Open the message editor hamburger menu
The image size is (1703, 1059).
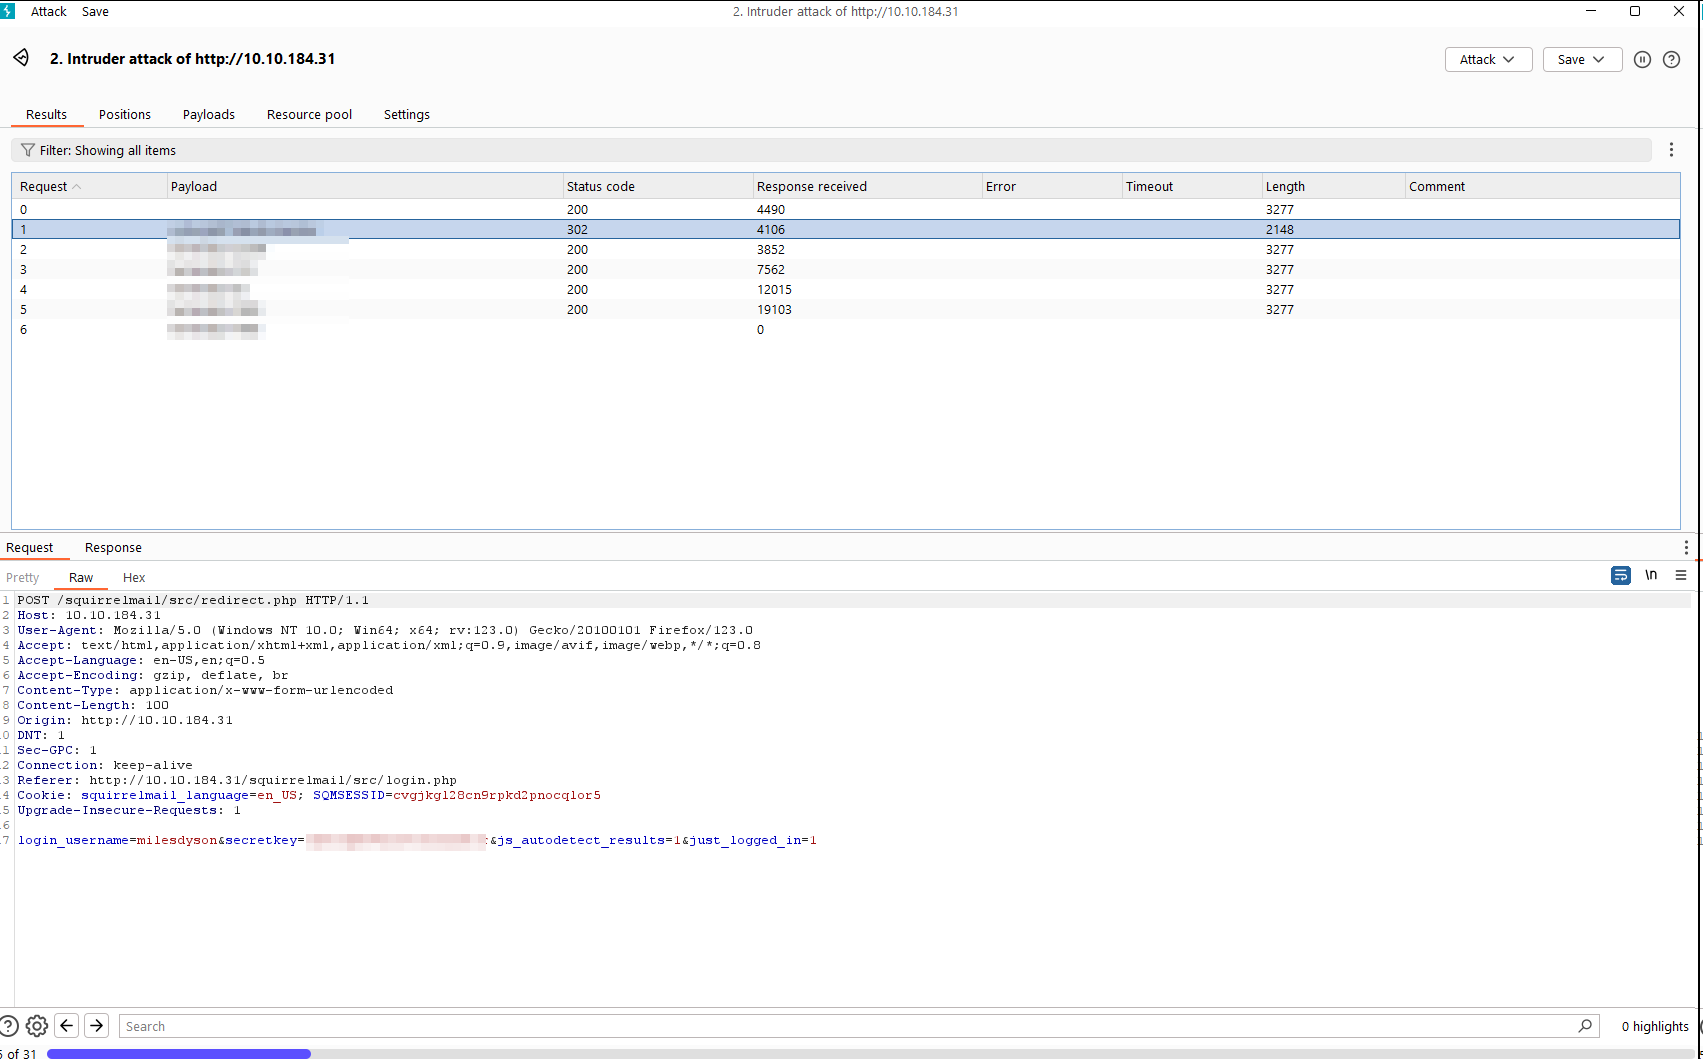(1681, 575)
